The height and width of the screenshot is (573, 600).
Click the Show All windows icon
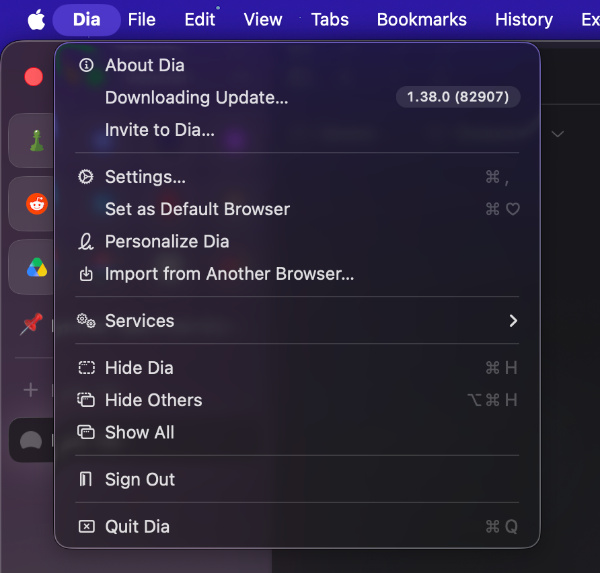tap(86, 433)
